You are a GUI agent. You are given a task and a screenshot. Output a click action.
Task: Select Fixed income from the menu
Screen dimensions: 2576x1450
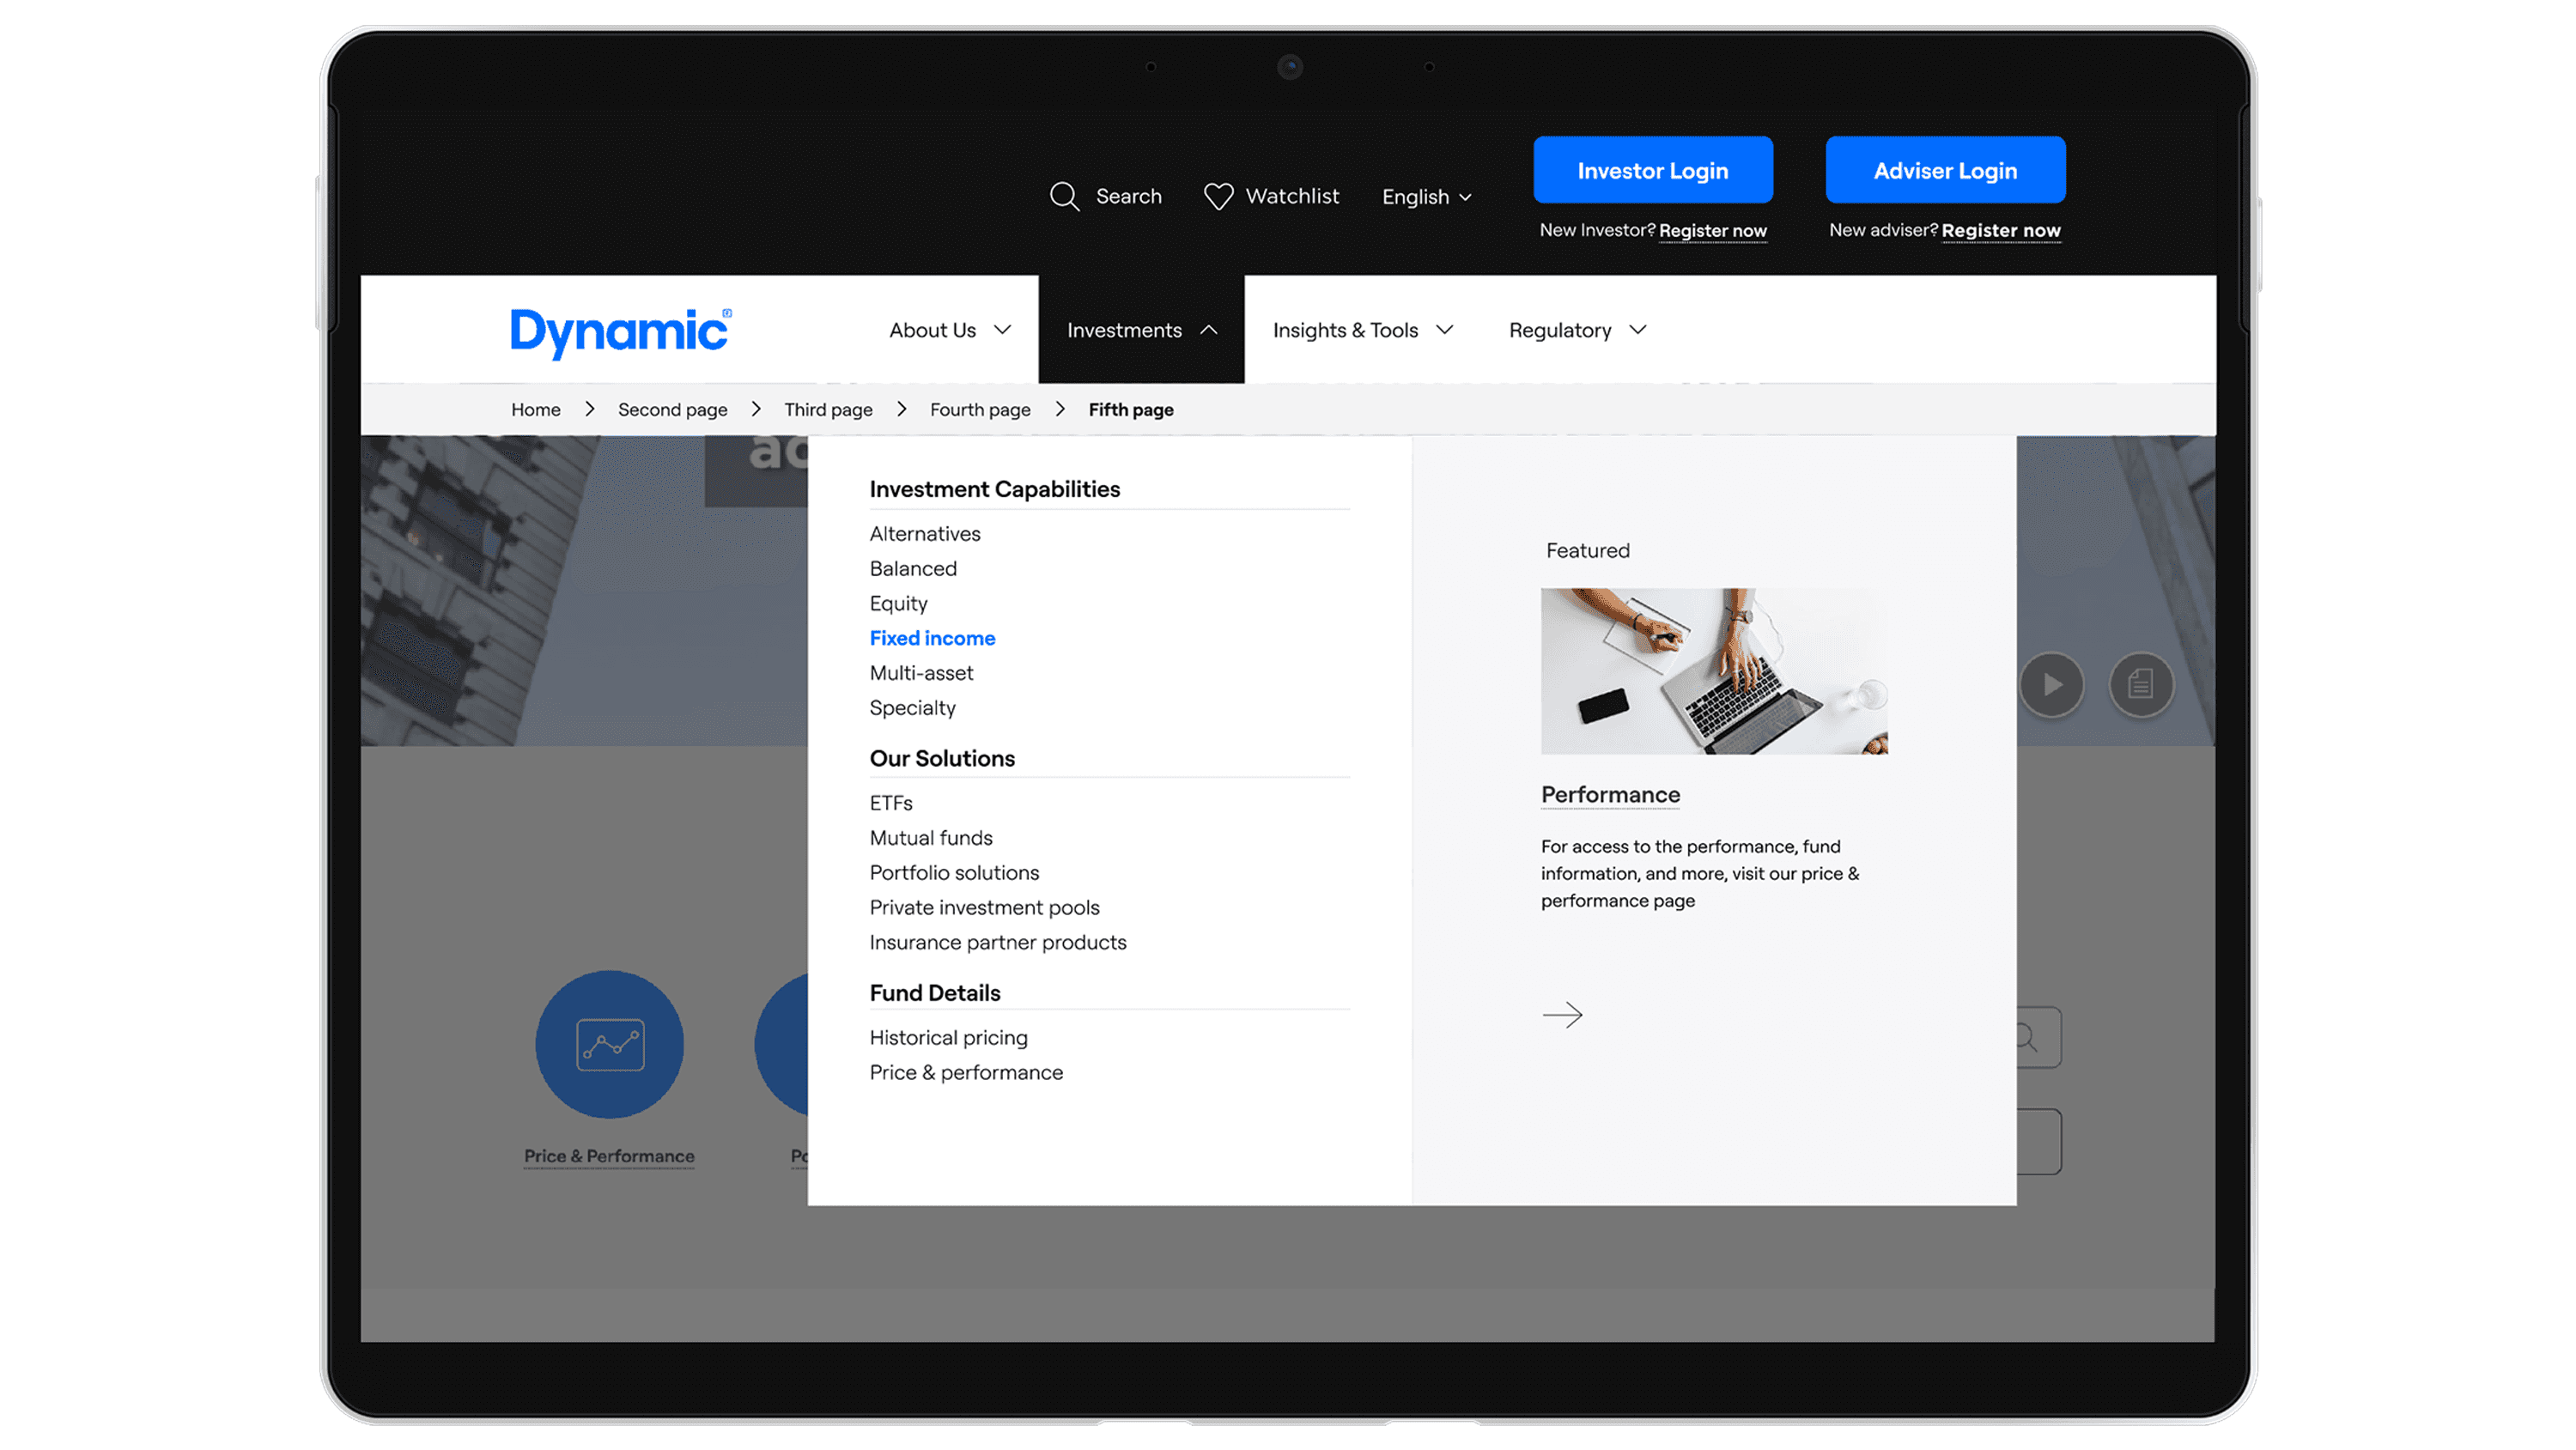(x=932, y=638)
